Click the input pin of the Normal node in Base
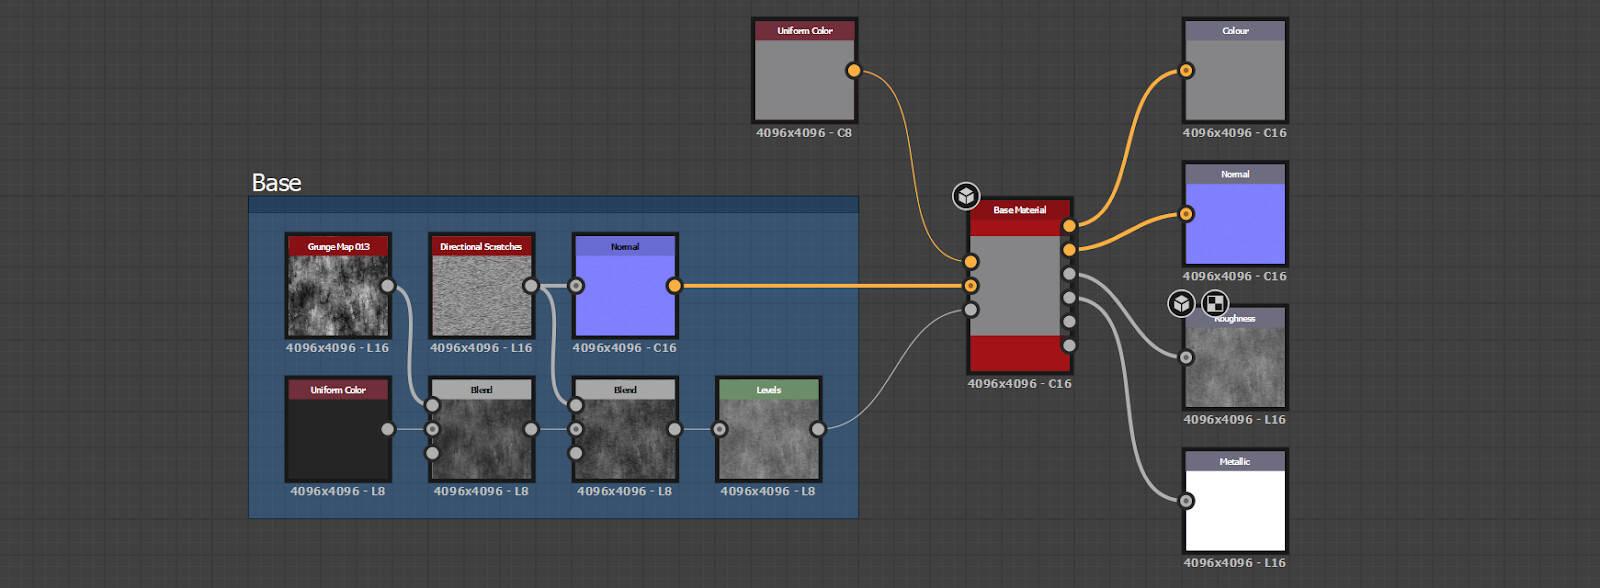Image resolution: width=1600 pixels, height=588 pixels. coord(576,286)
